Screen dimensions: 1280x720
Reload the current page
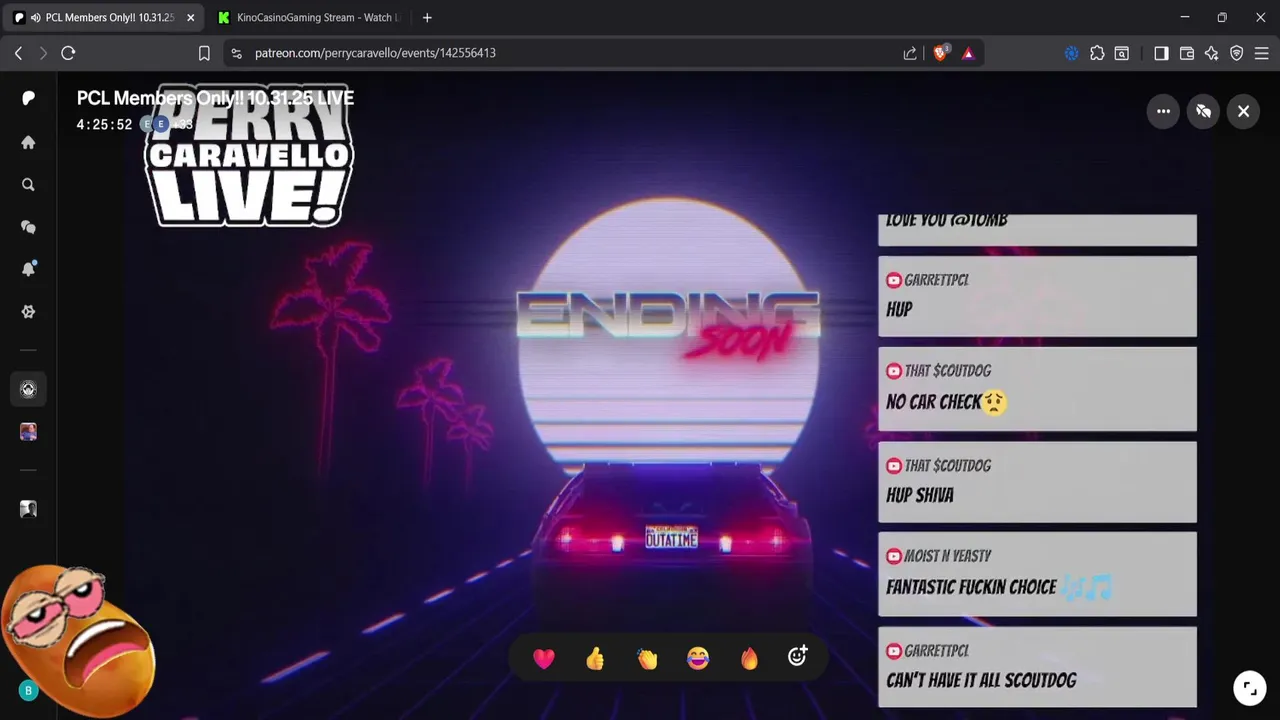click(68, 53)
